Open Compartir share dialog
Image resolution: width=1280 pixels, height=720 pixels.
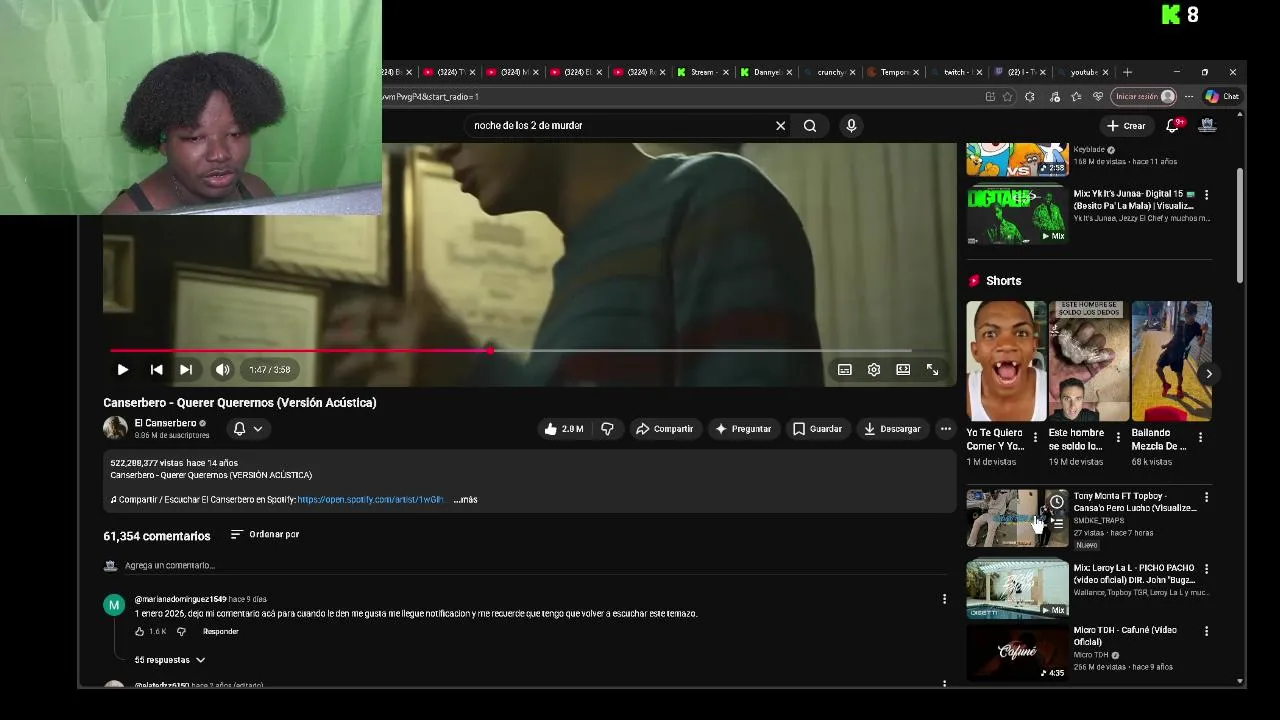(x=664, y=429)
